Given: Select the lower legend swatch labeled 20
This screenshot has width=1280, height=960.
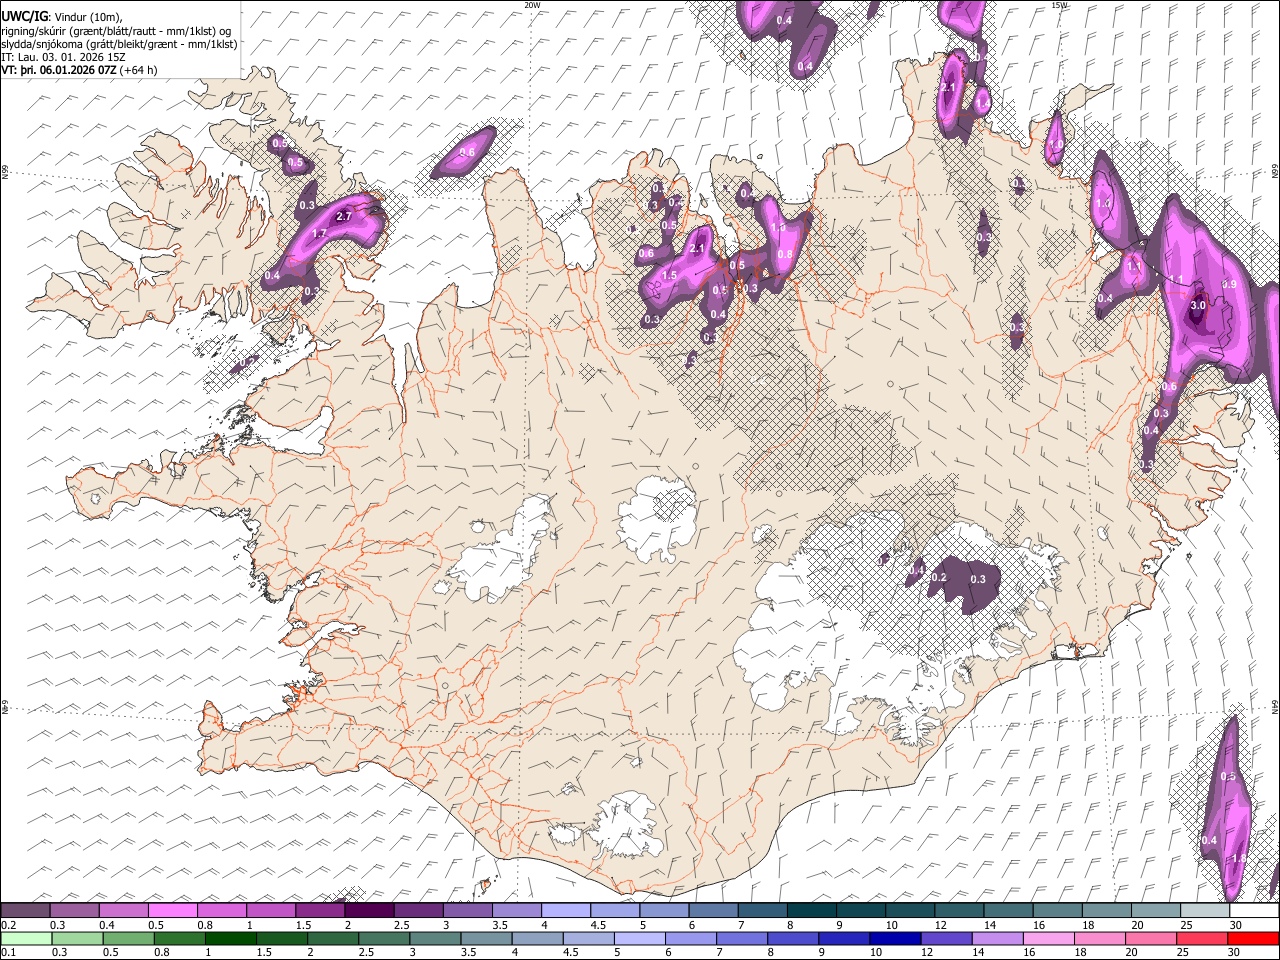Looking at the screenshot, I should [1151, 938].
